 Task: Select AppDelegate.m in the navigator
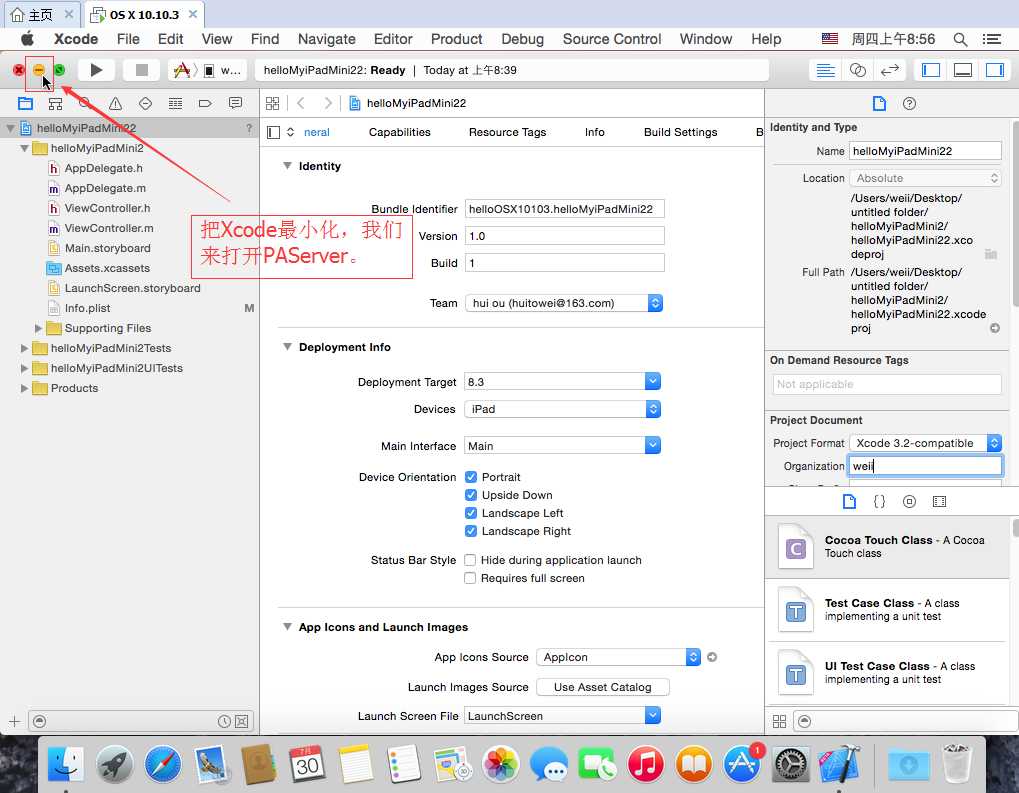pos(105,188)
